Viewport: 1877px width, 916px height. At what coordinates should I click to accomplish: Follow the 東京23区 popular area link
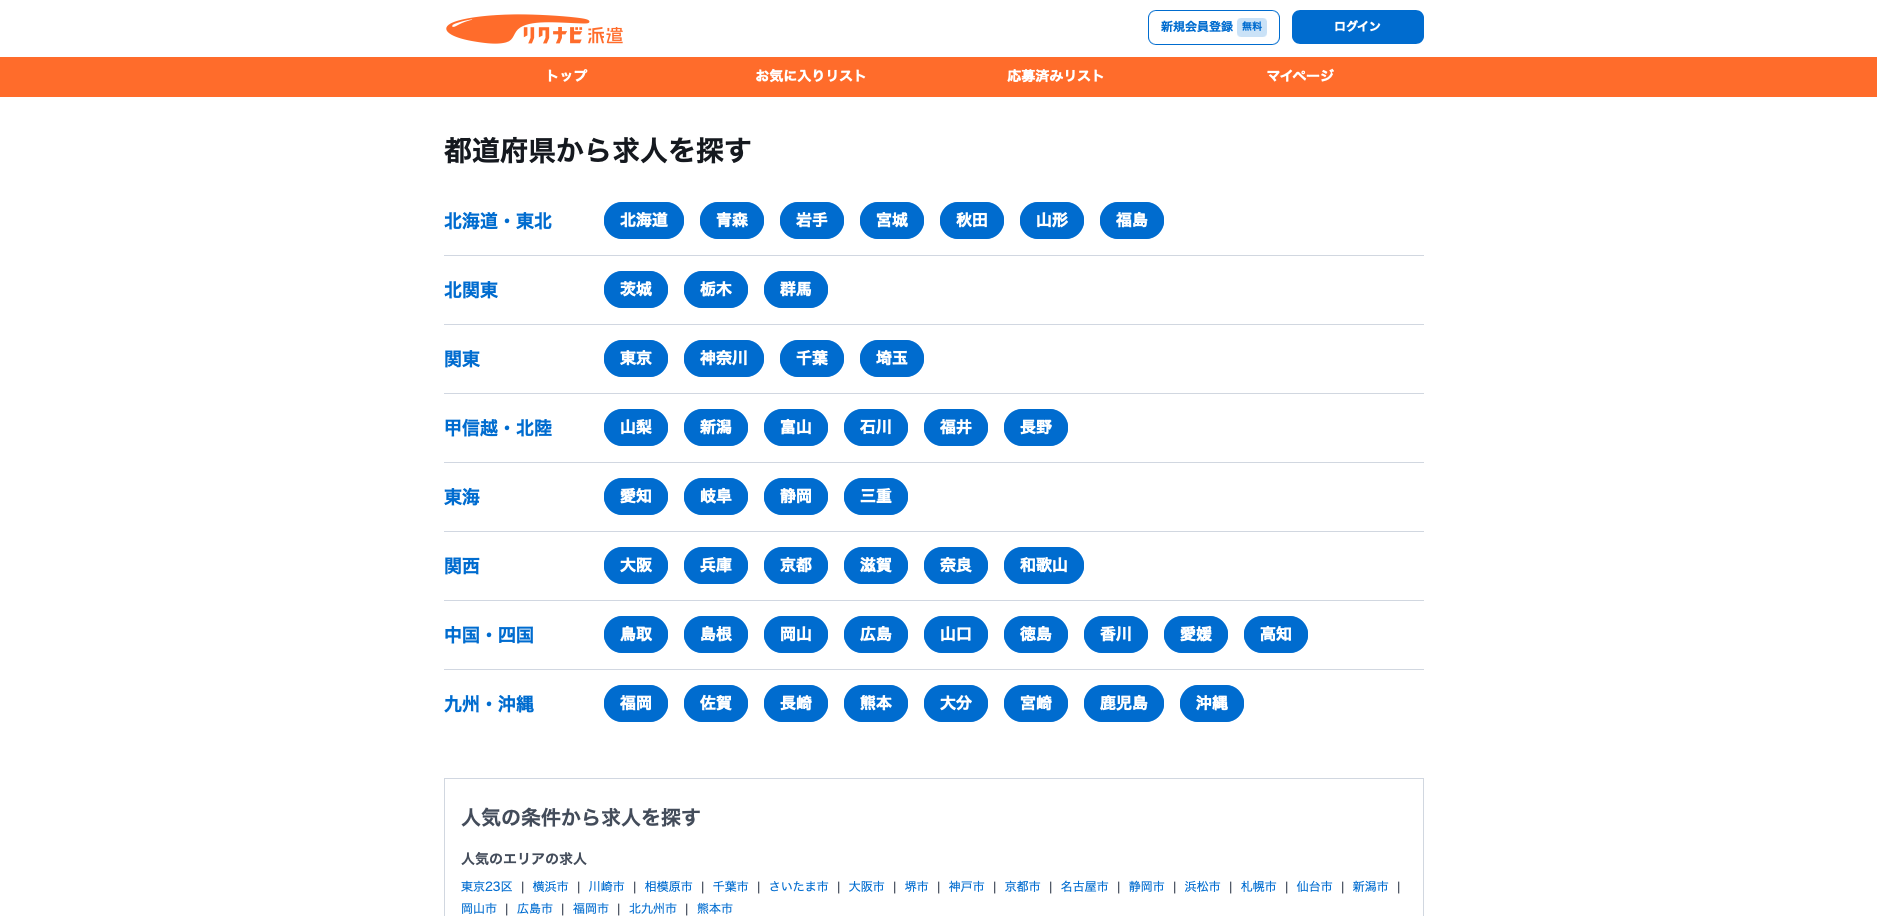486,887
